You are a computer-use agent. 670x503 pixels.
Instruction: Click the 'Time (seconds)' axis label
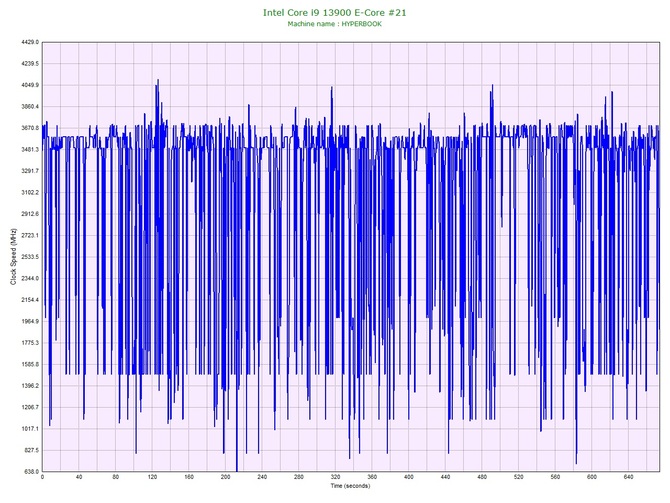(350, 486)
